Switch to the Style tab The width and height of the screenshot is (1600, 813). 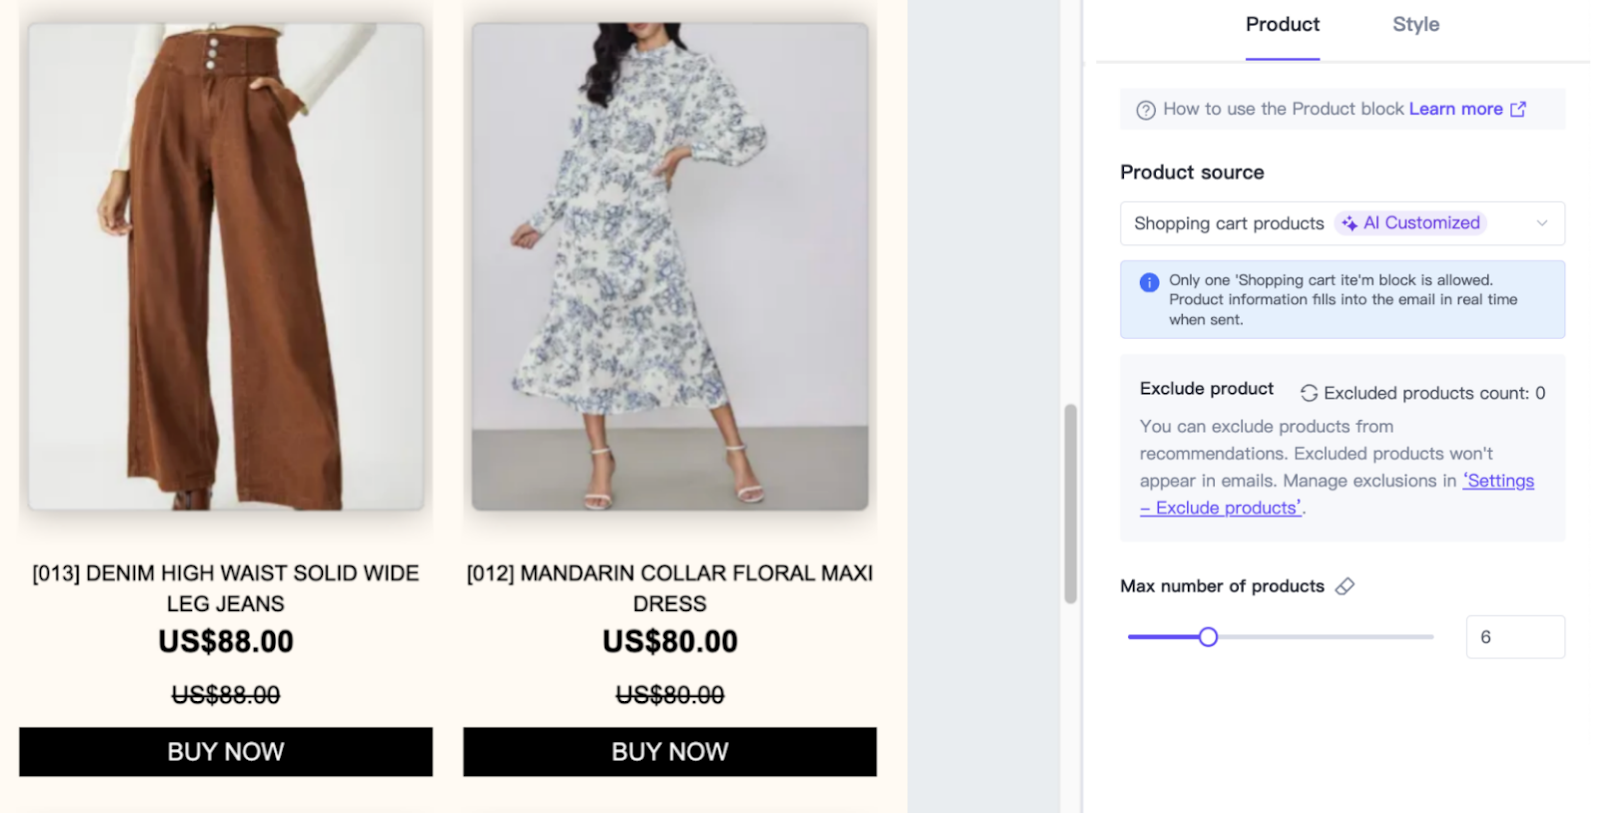pos(1415,25)
